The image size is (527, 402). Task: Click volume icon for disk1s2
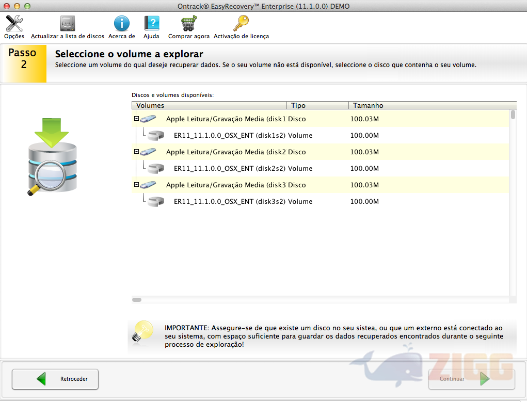pos(156,135)
